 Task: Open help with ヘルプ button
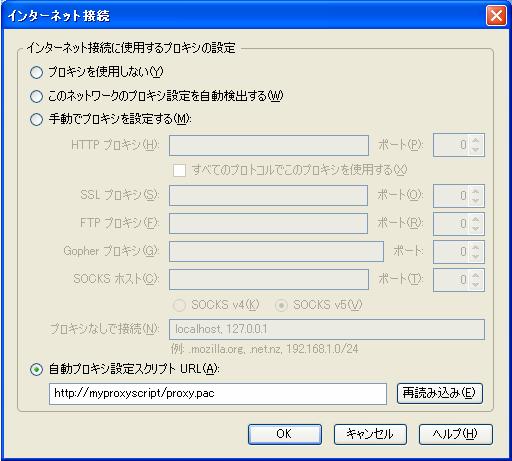(x=455, y=434)
